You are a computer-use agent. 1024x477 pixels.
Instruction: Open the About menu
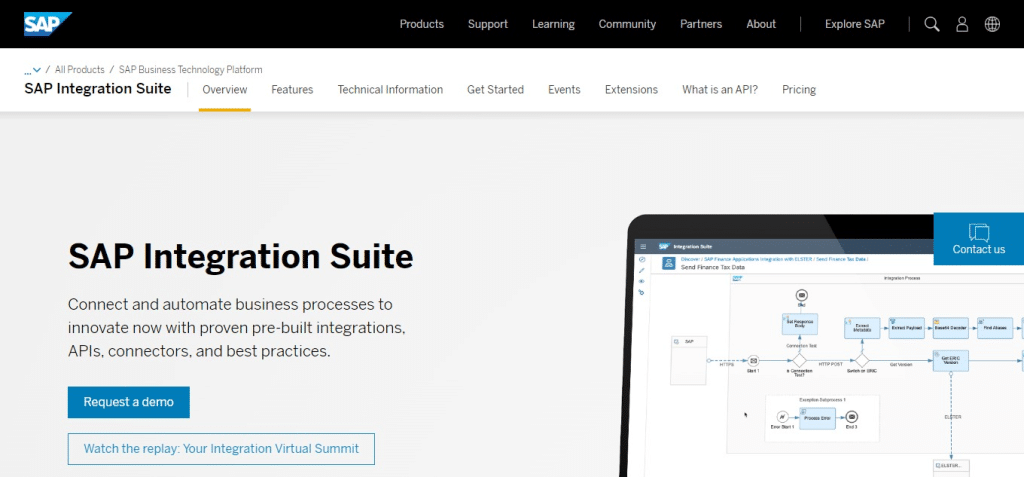tap(761, 24)
